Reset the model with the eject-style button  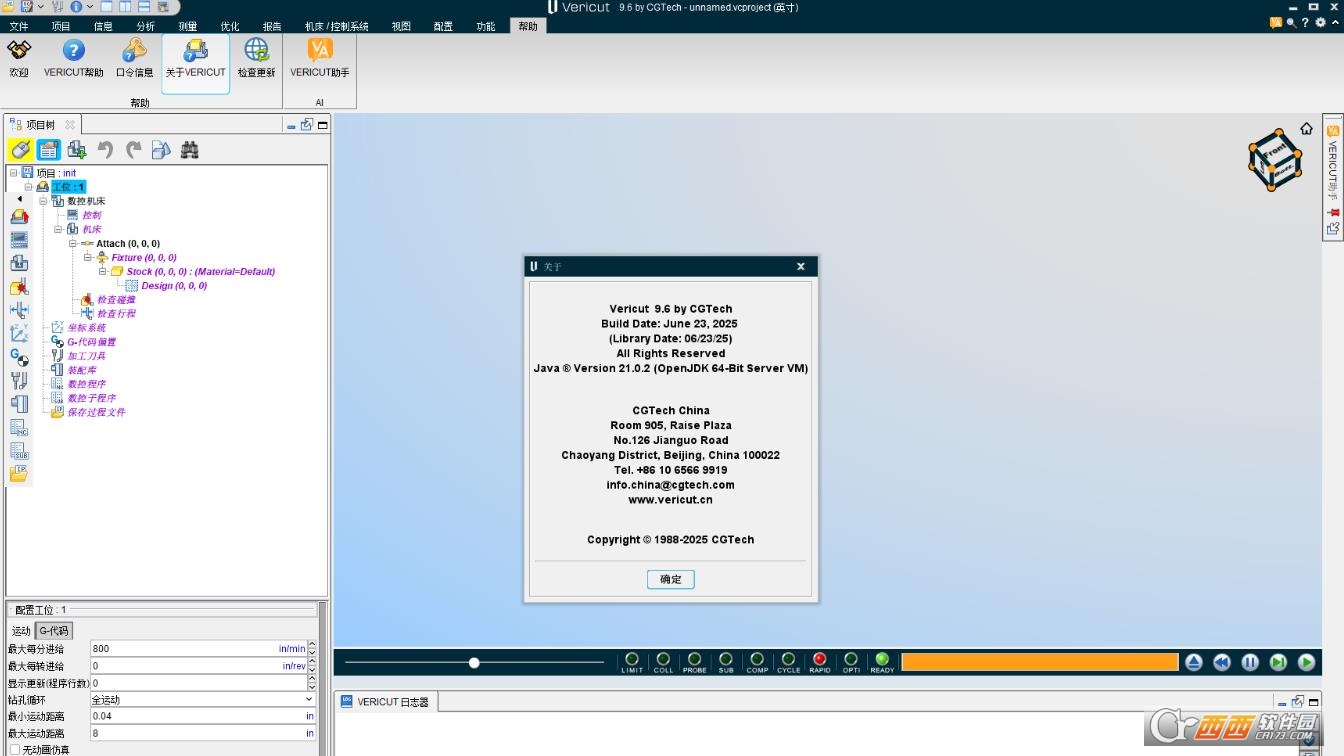tap(1194, 662)
